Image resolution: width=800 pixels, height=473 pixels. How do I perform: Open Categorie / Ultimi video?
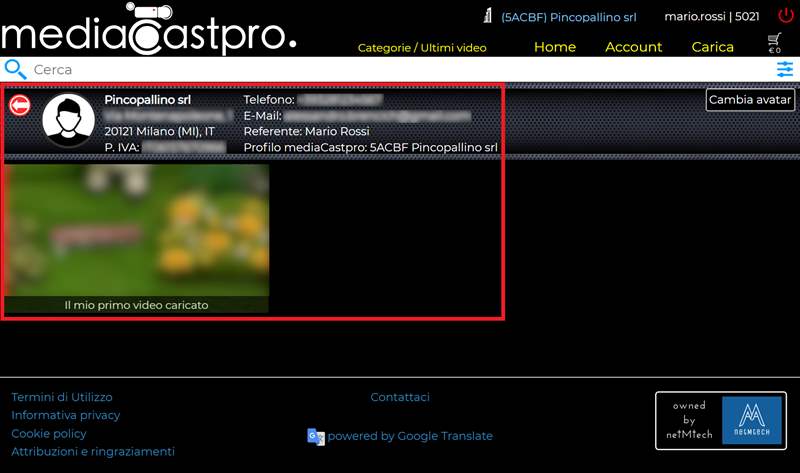point(422,48)
